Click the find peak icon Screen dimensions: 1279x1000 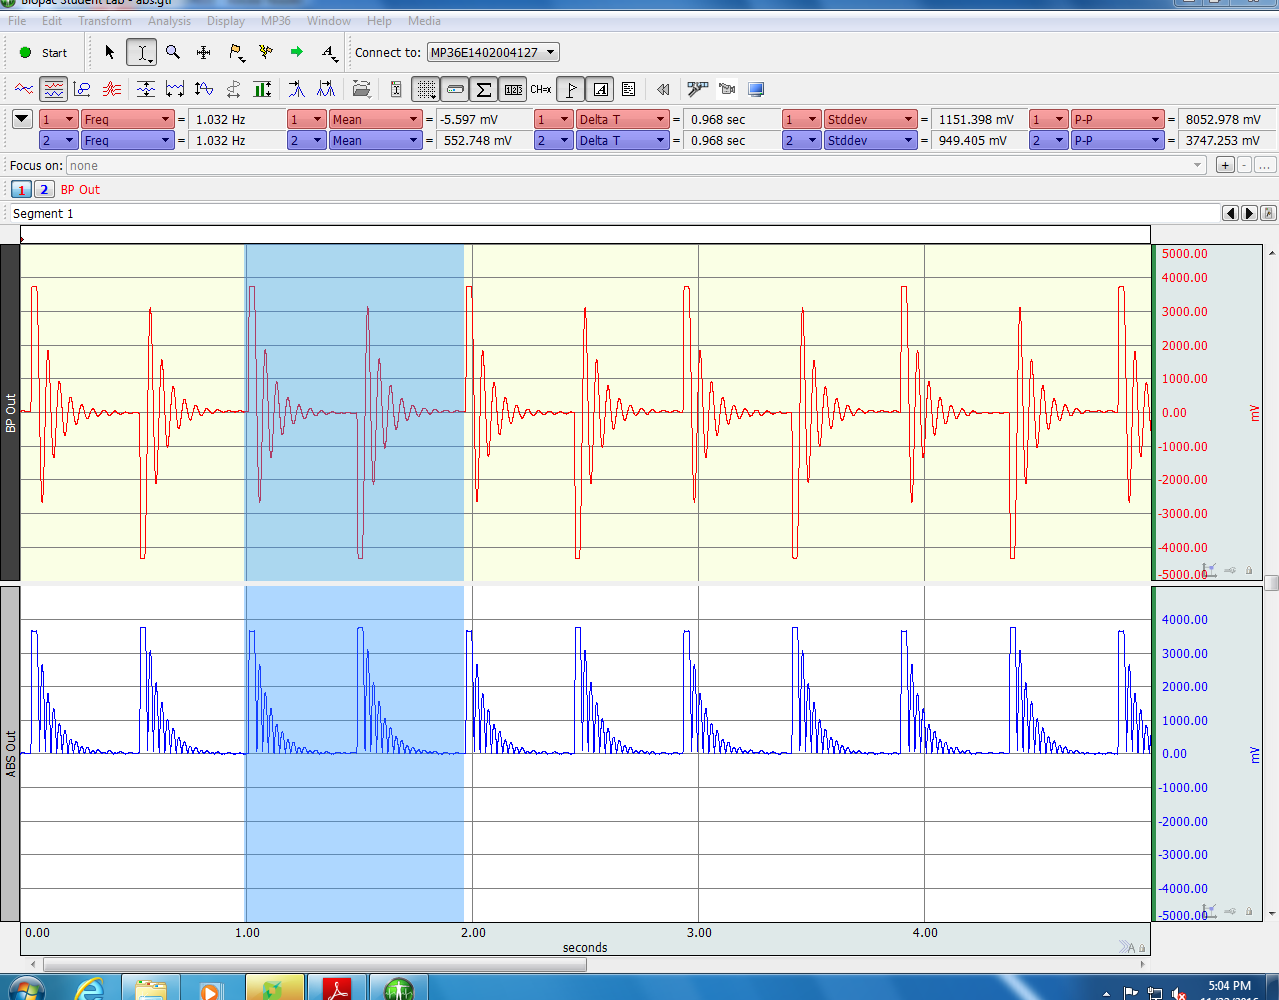(297, 89)
